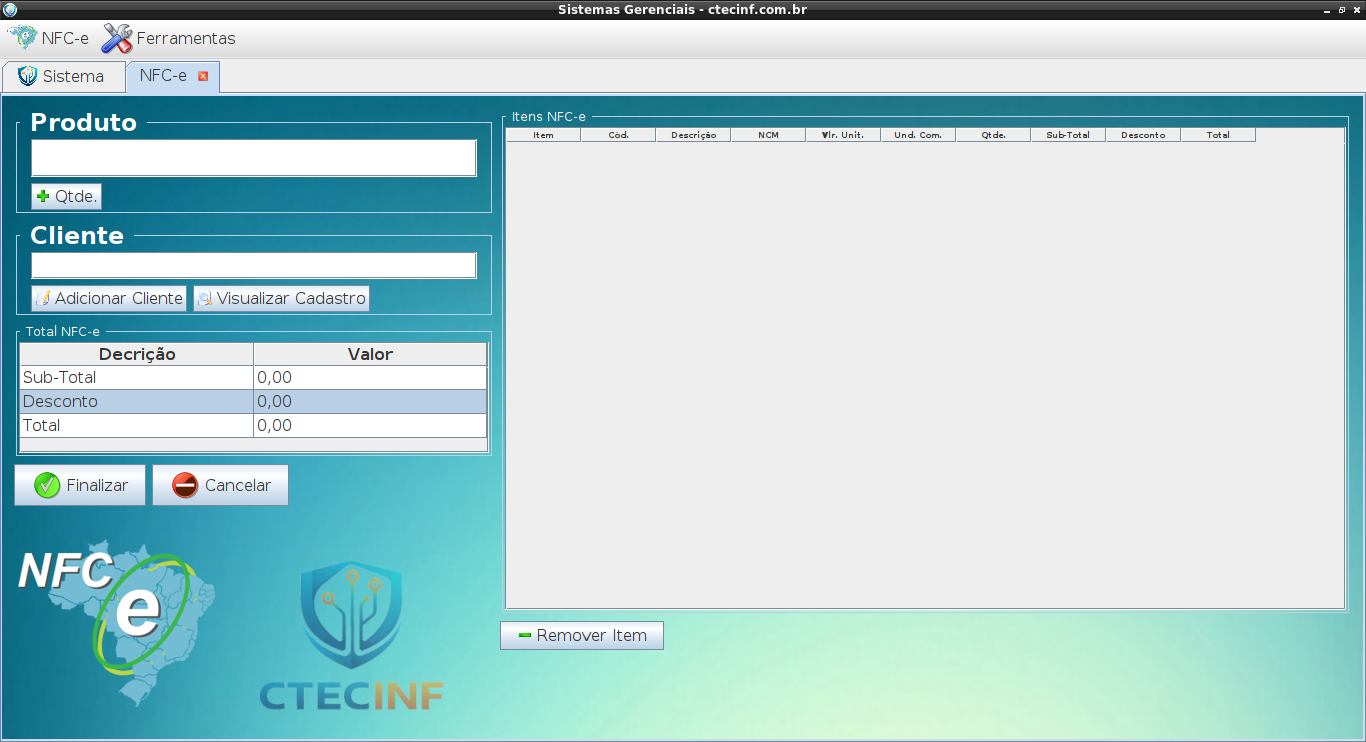Click the window menu icon in the title bar
Screen dimensions: 1366x742
[10, 9]
